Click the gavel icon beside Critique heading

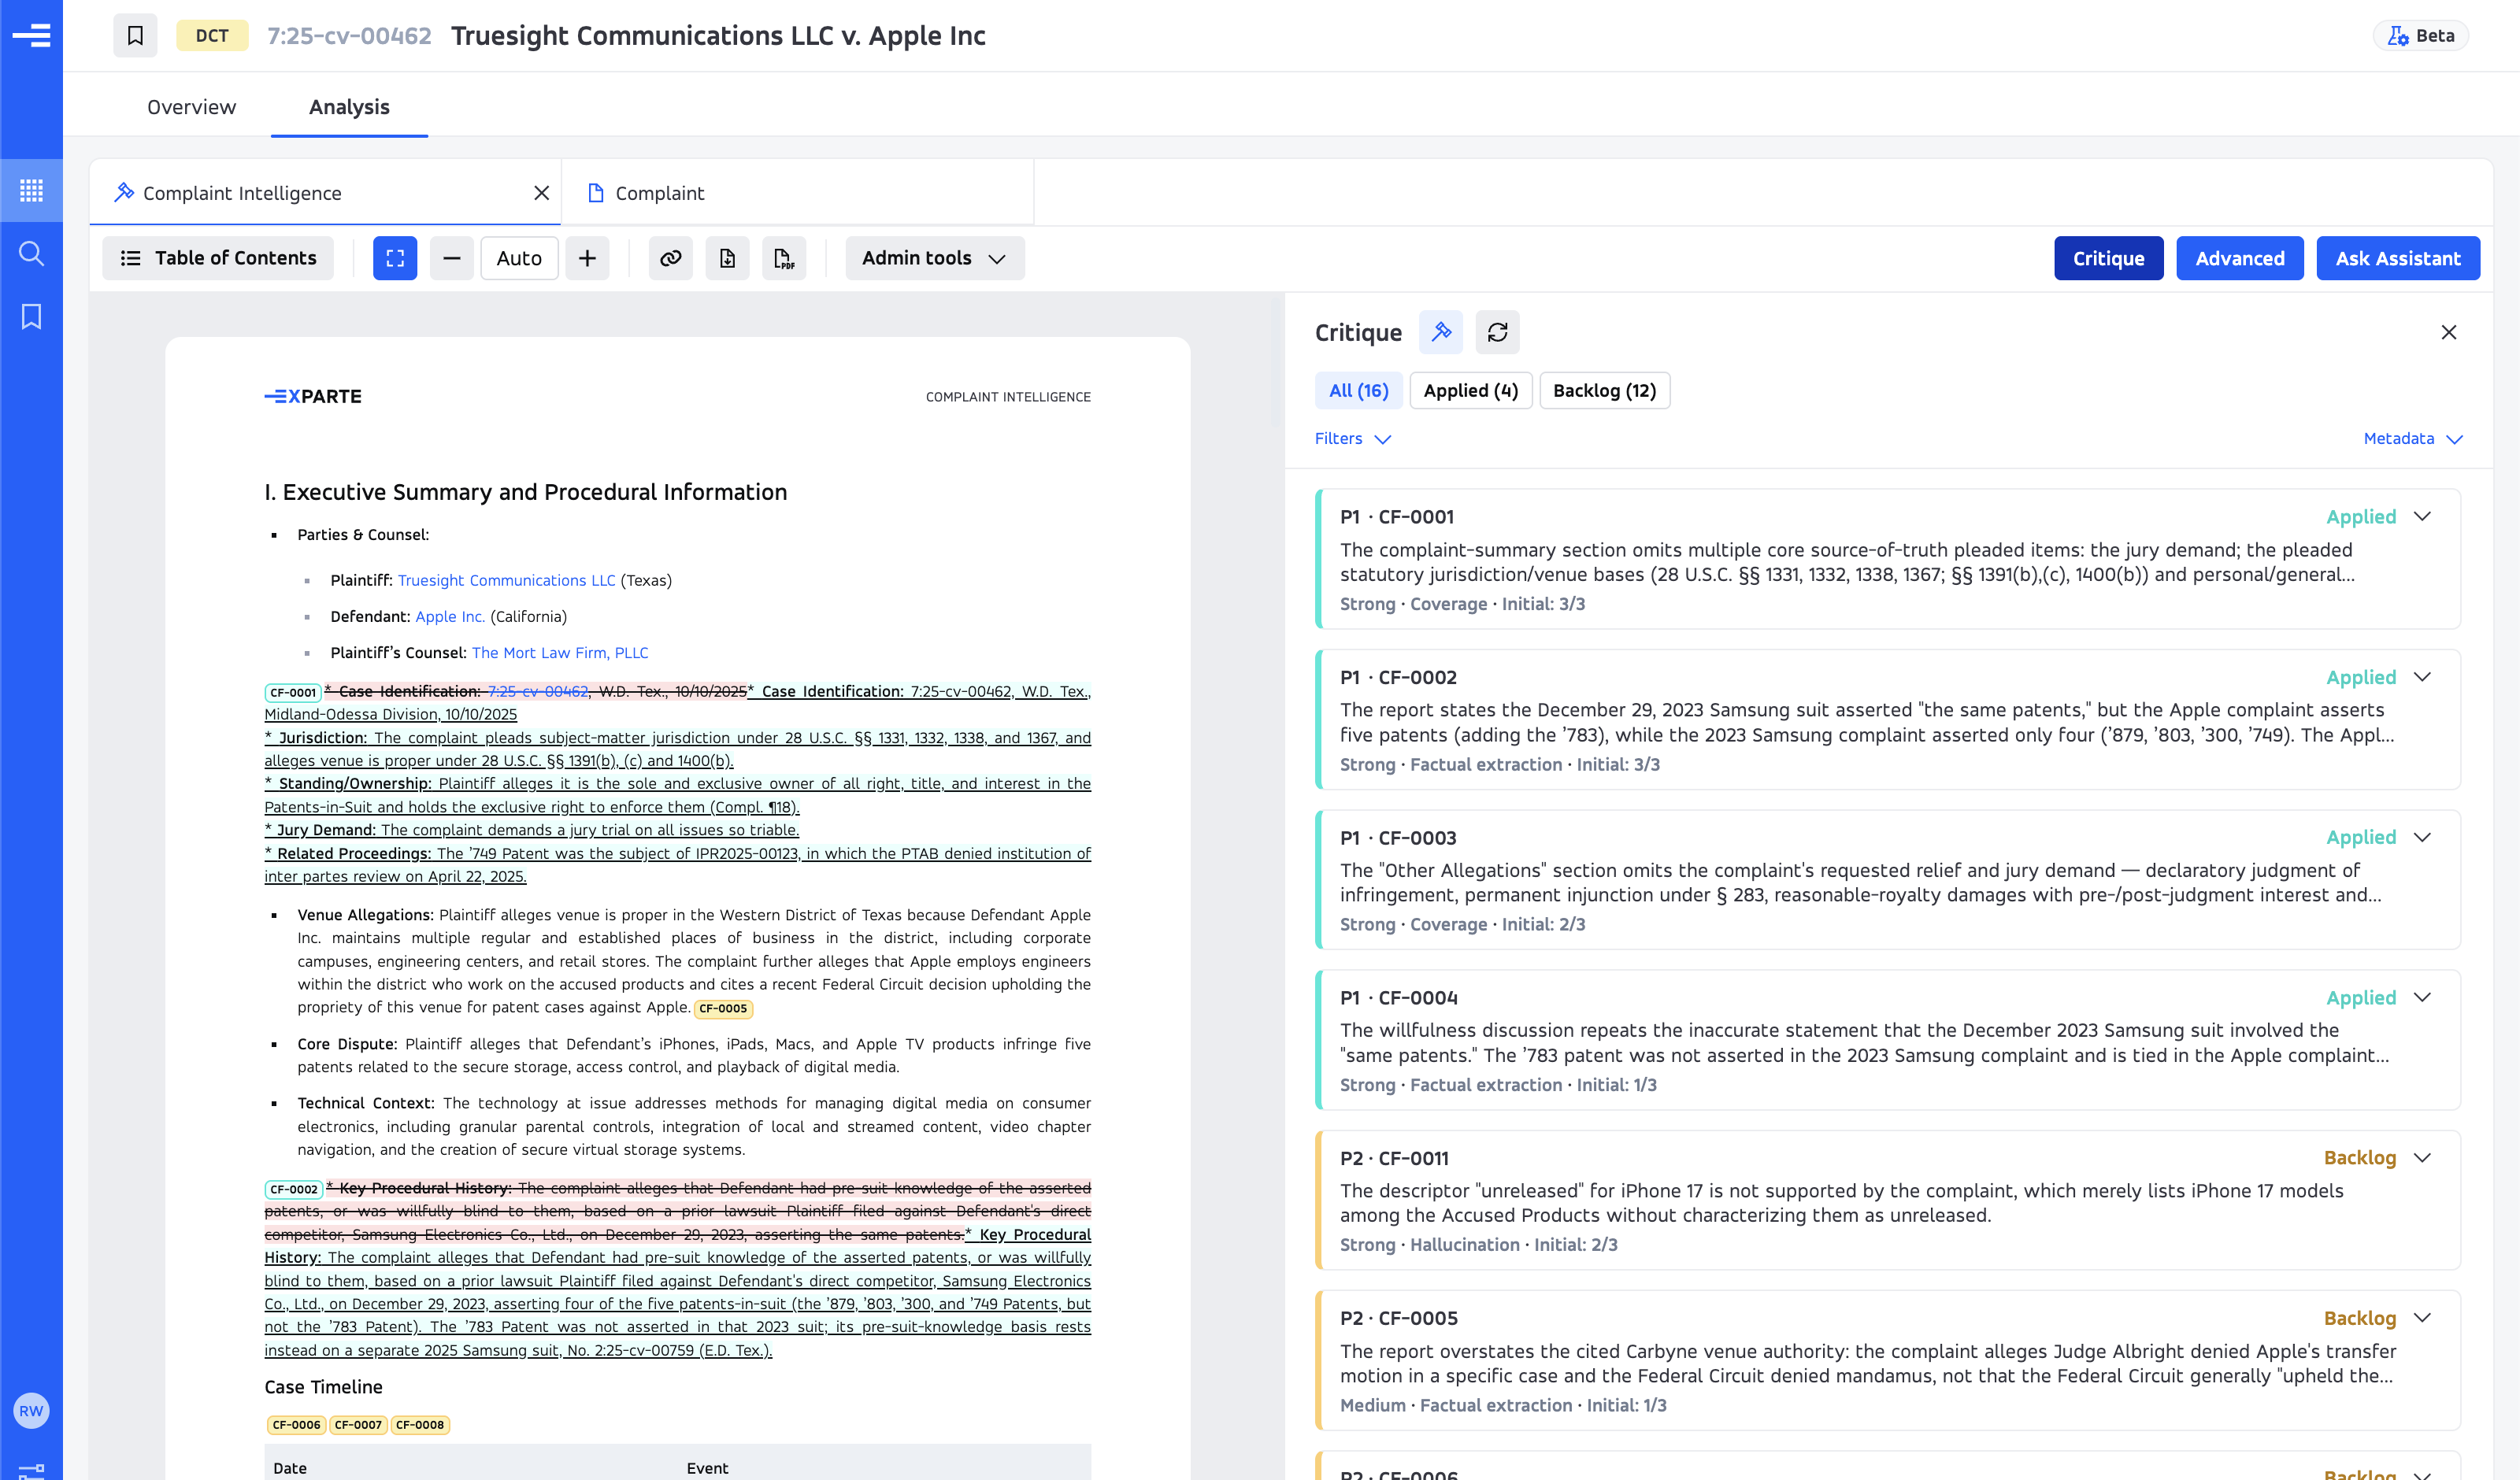[x=1441, y=332]
